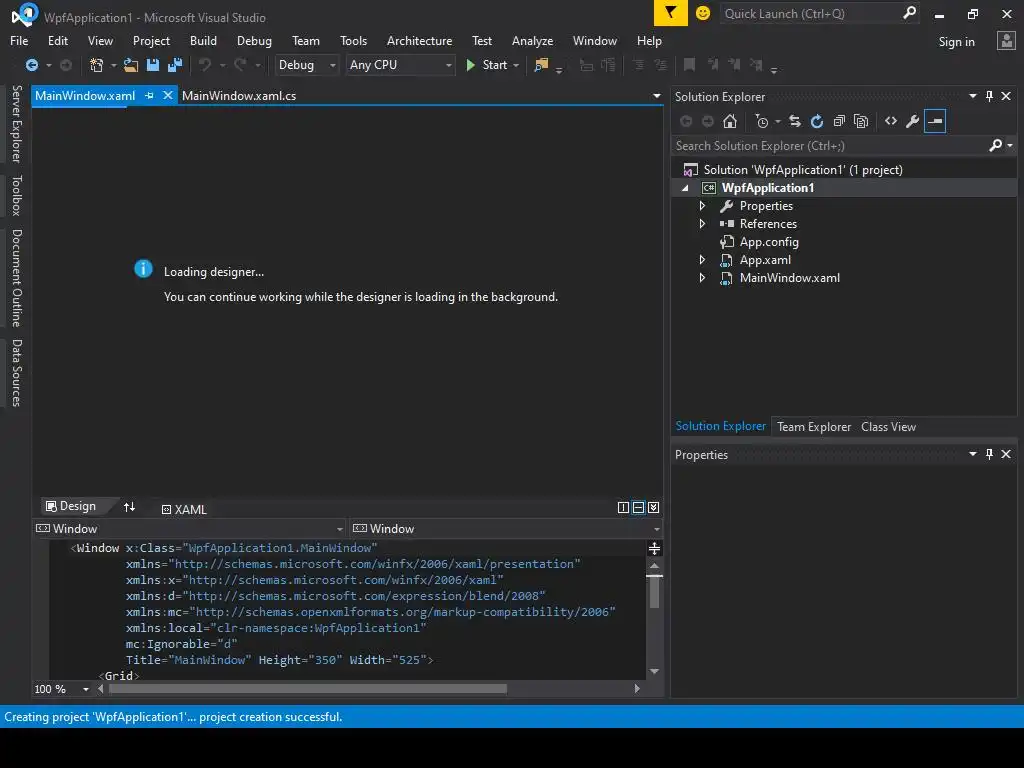Click the Search Solution Explorer input field
Image resolution: width=1024 pixels, height=768 pixels.
[x=829, y=146]
